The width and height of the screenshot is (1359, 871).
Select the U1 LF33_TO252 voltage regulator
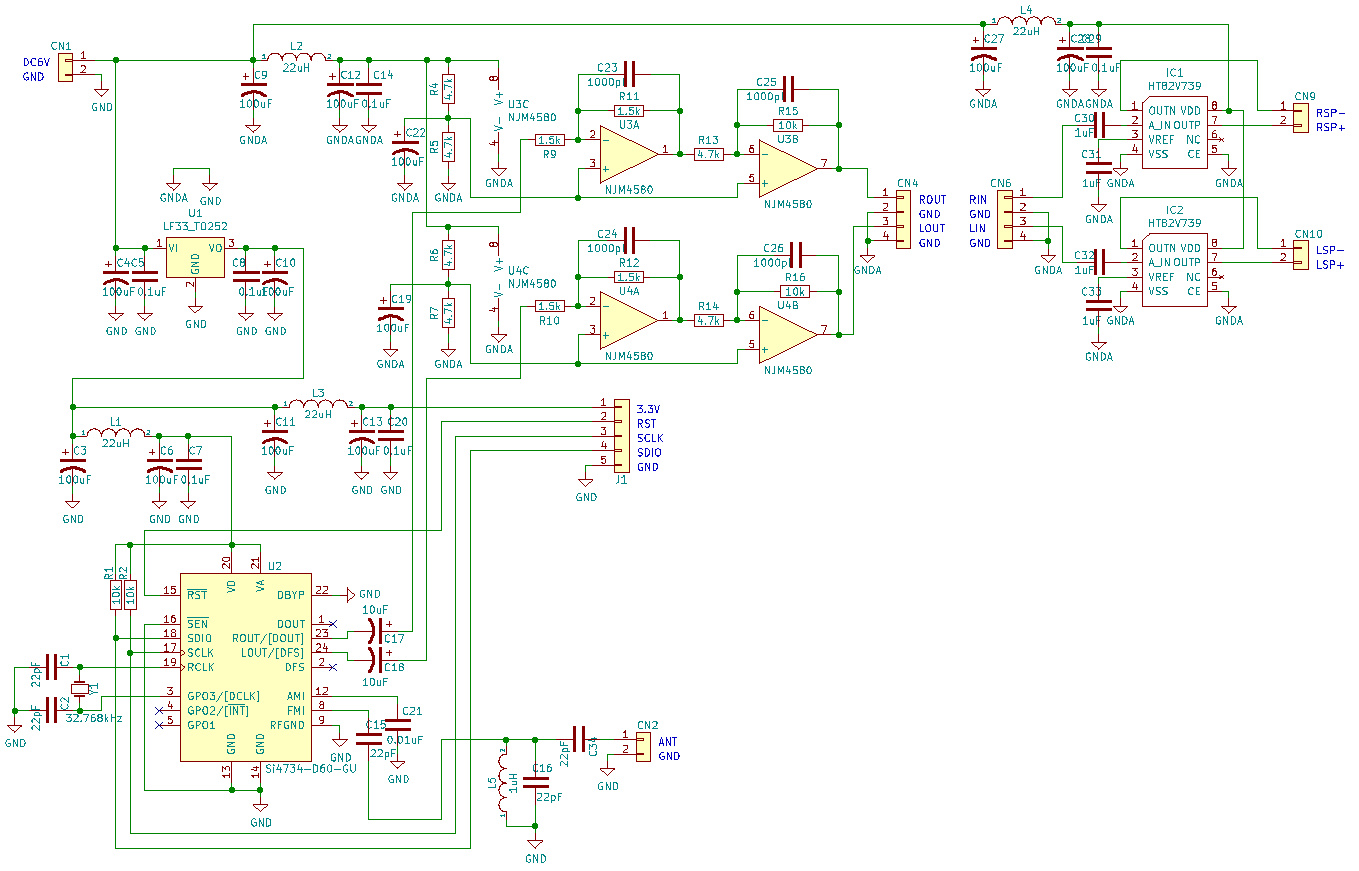coord(195,259)
